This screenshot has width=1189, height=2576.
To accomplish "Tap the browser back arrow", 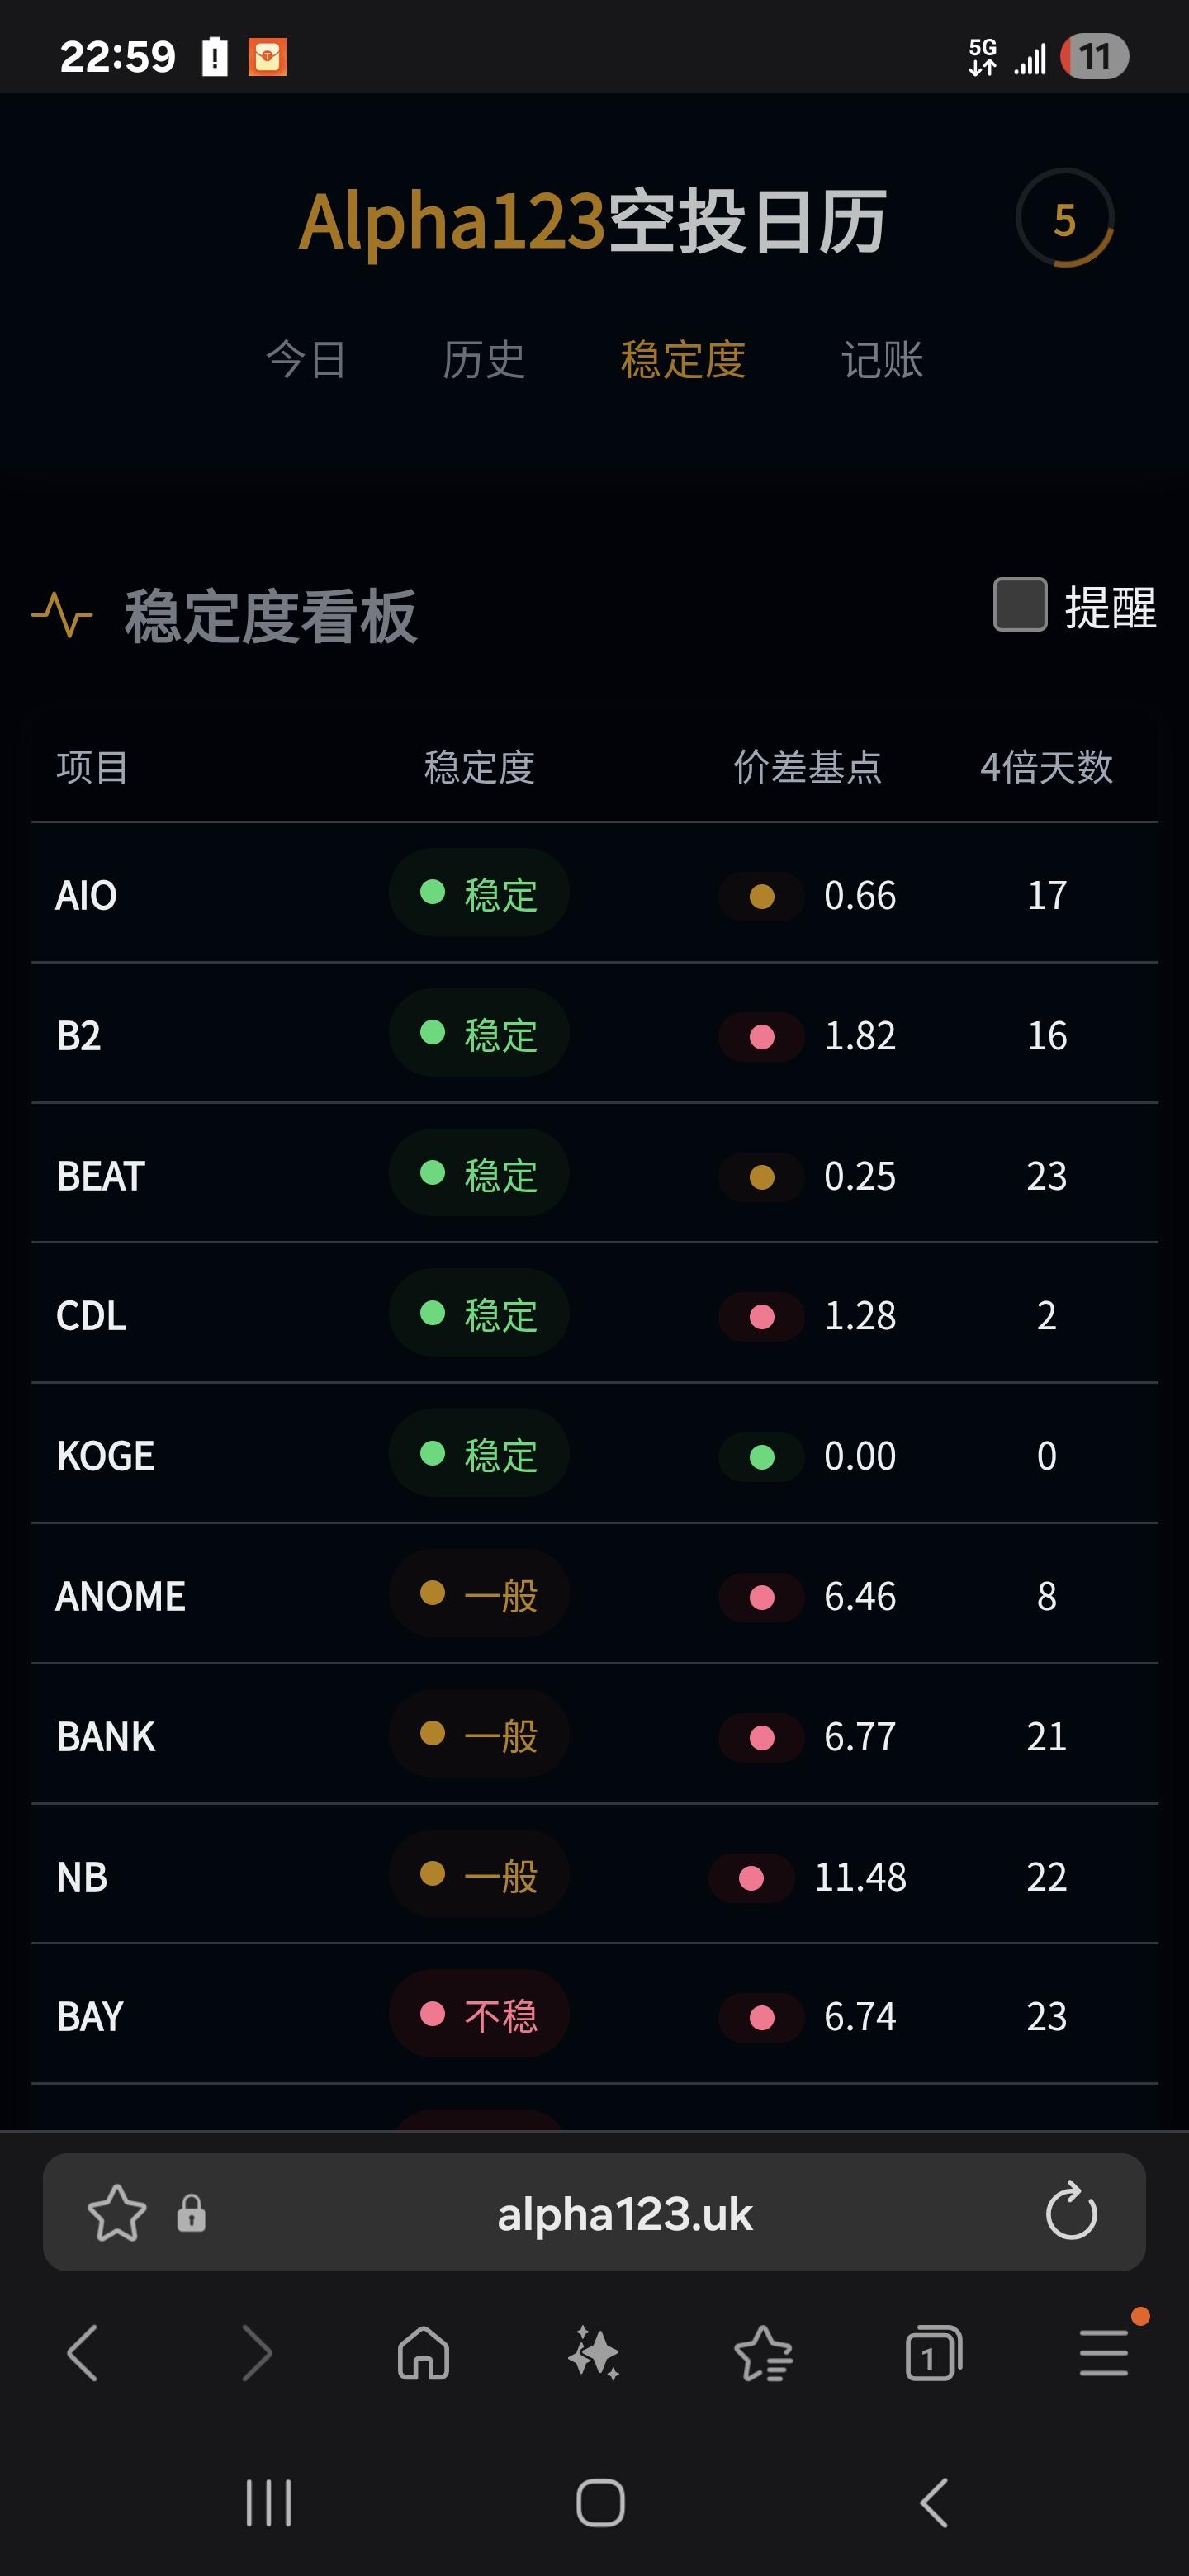I will (83, 2353).
